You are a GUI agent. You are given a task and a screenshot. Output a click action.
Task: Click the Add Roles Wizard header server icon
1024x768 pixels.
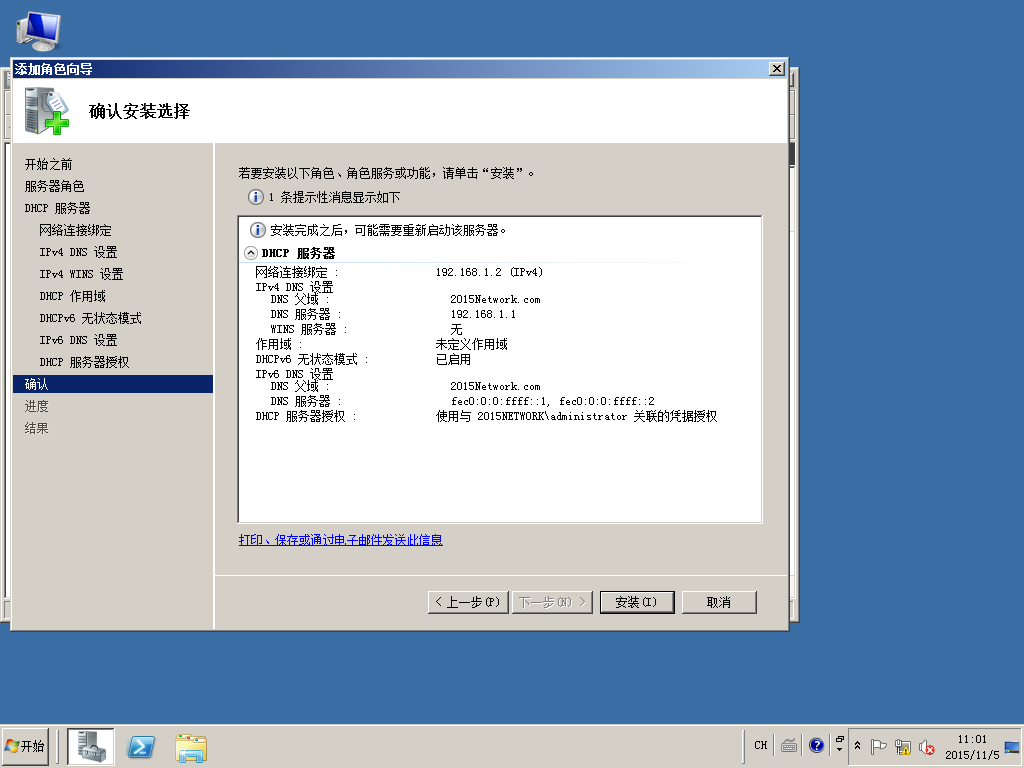(x=46, y=111)
